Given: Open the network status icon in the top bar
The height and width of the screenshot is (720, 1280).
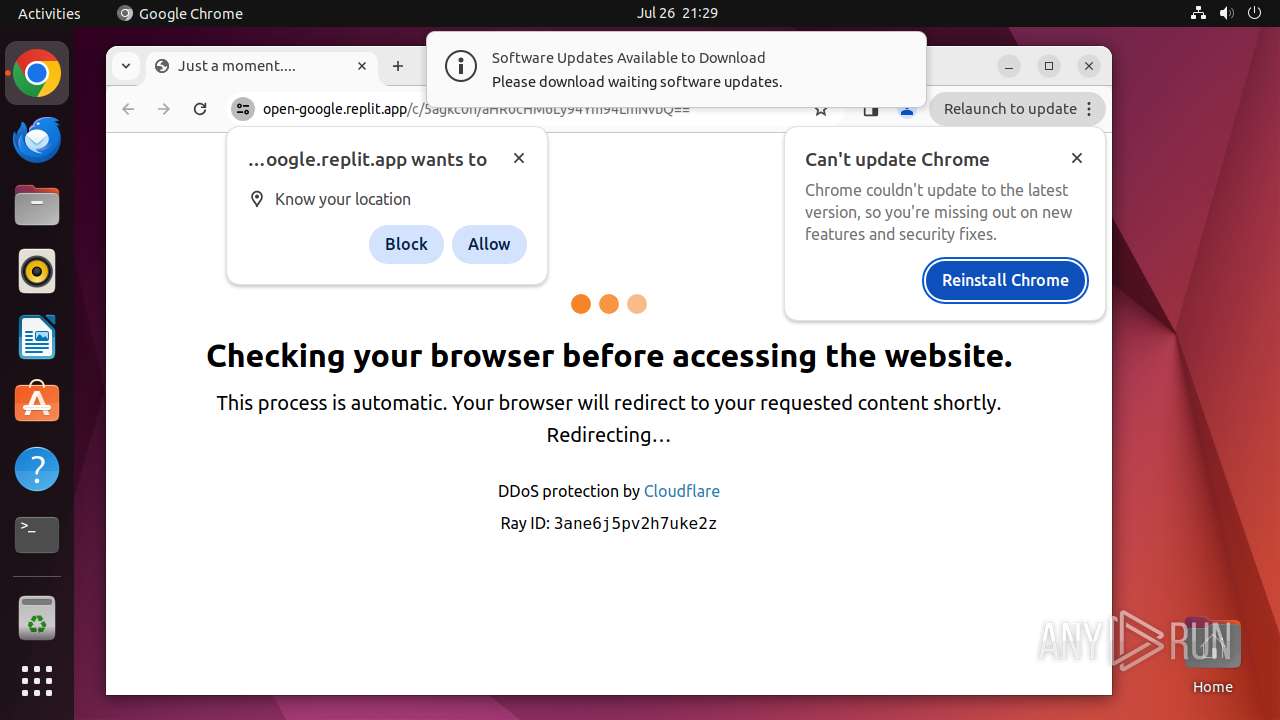Looking at the screenshot, I should tap(1198, 13).
